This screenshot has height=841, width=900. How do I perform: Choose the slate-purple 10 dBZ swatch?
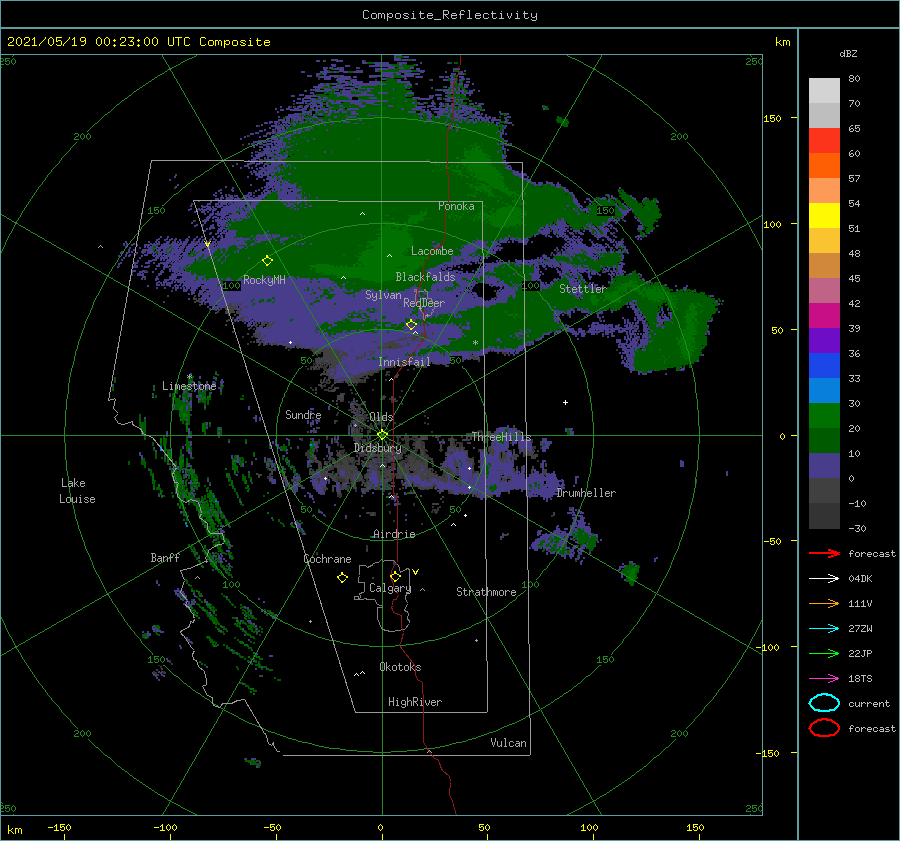824,465
